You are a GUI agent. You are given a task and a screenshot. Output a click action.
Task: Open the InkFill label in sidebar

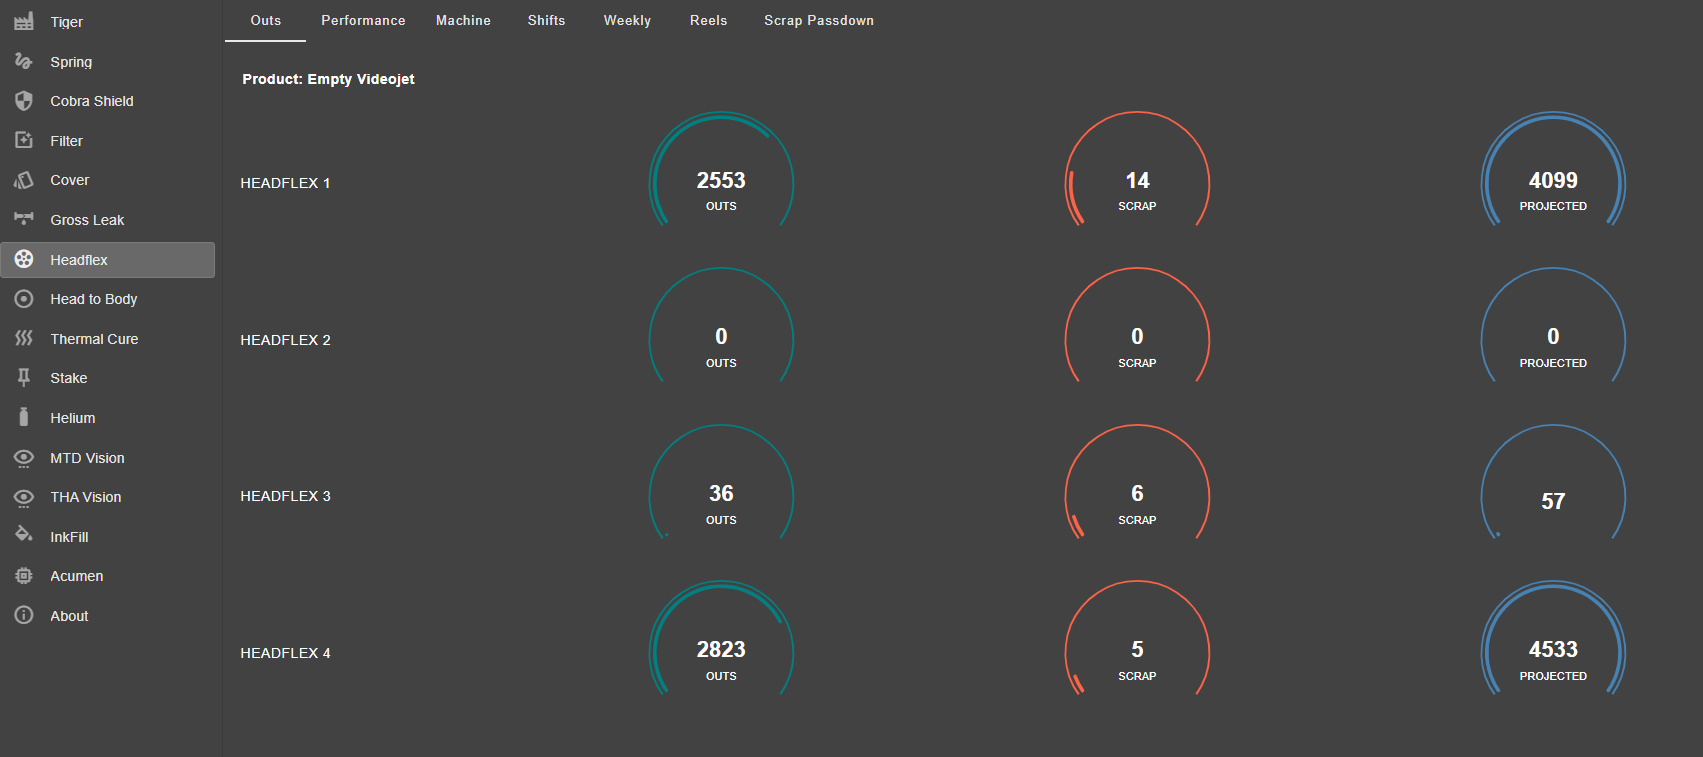pyautogui.click(x=70, y=537)
